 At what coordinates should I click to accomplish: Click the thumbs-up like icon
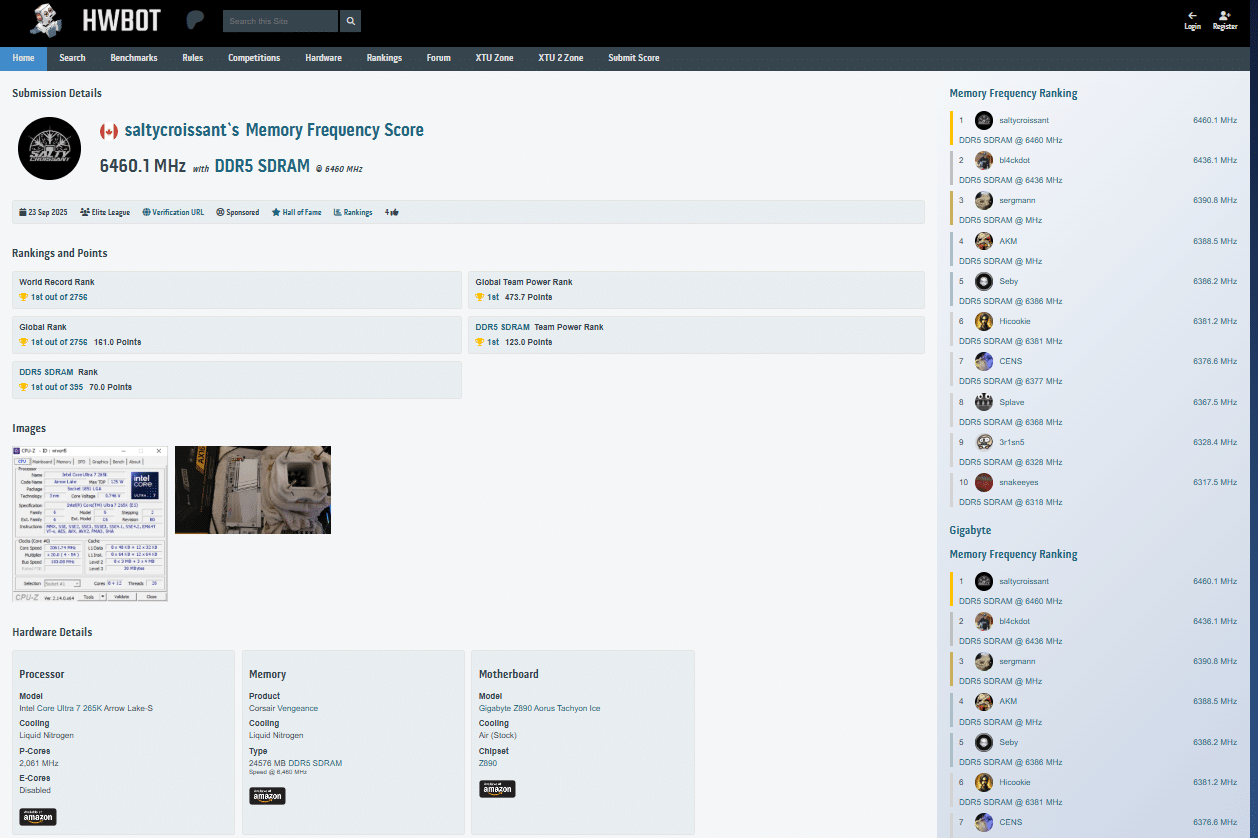point(395,212)
